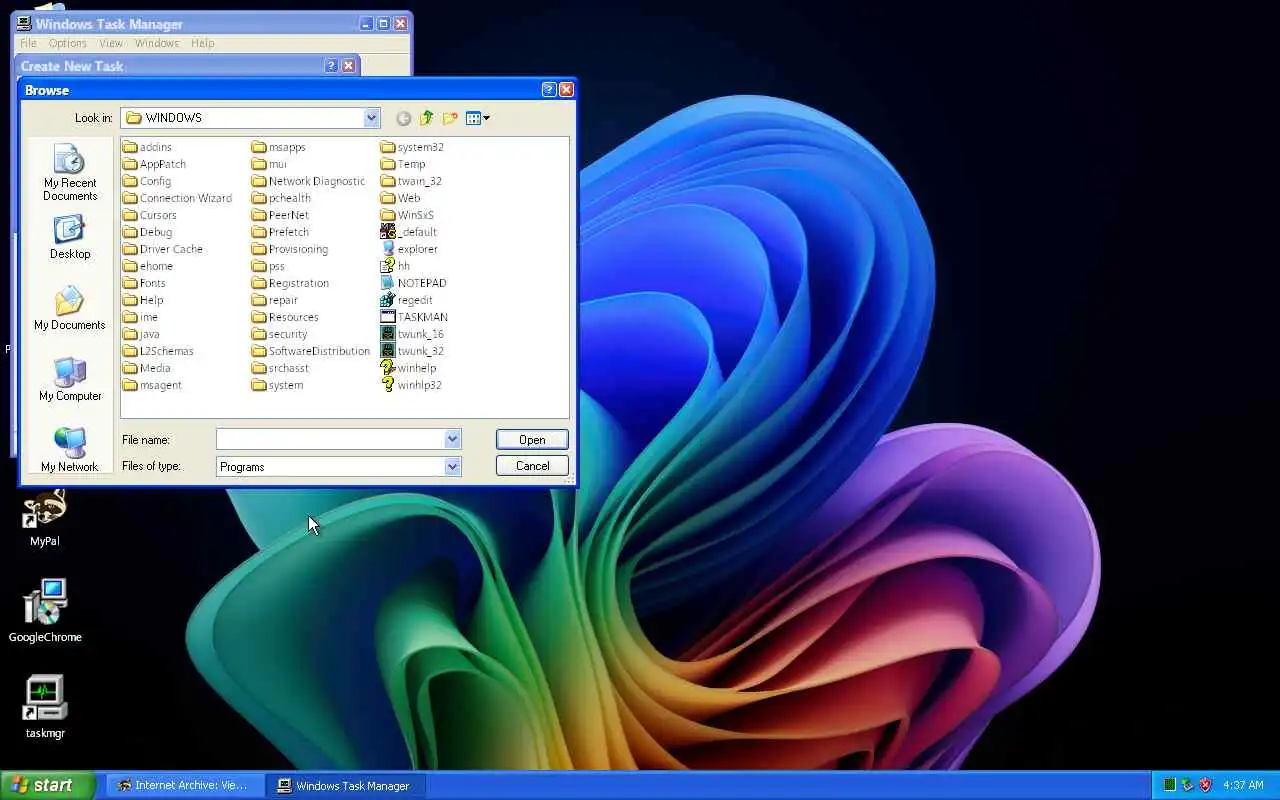This screenshot has width=1280, height=800.
Task: Select the srchasst folder
Action: pyautogui.click(x=281, y=368)
